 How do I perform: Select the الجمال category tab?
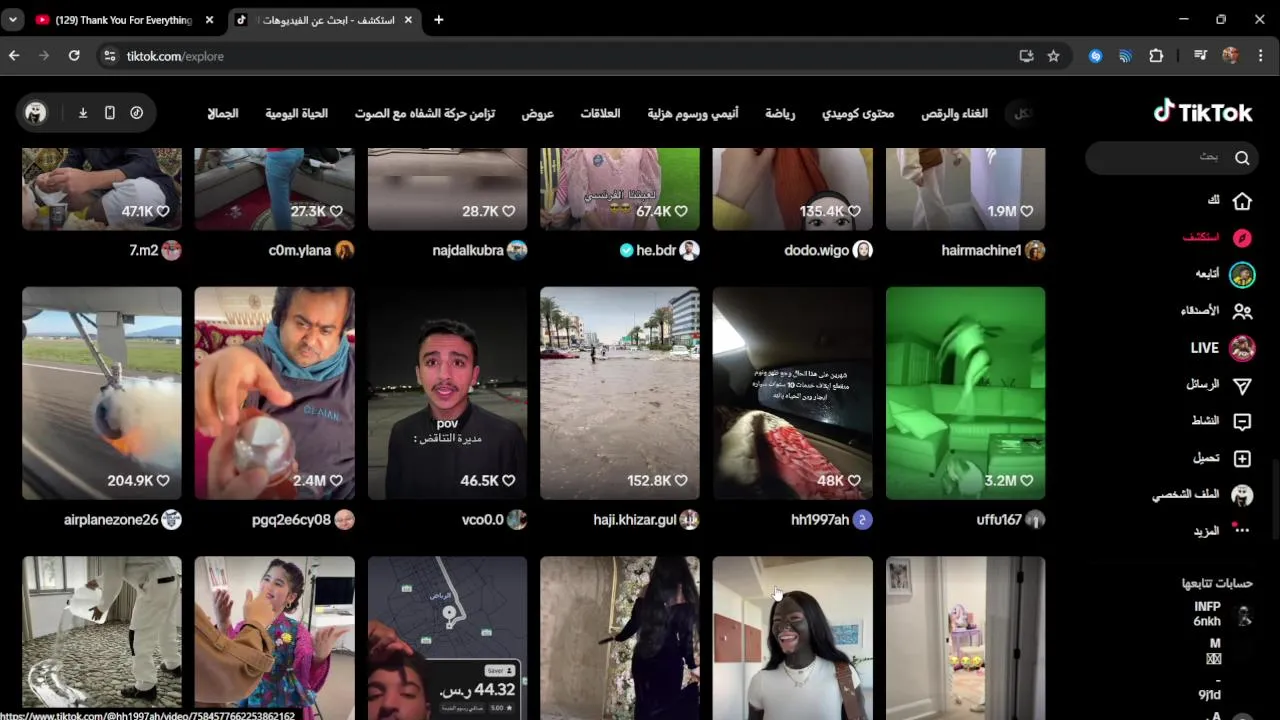[222, 113]
